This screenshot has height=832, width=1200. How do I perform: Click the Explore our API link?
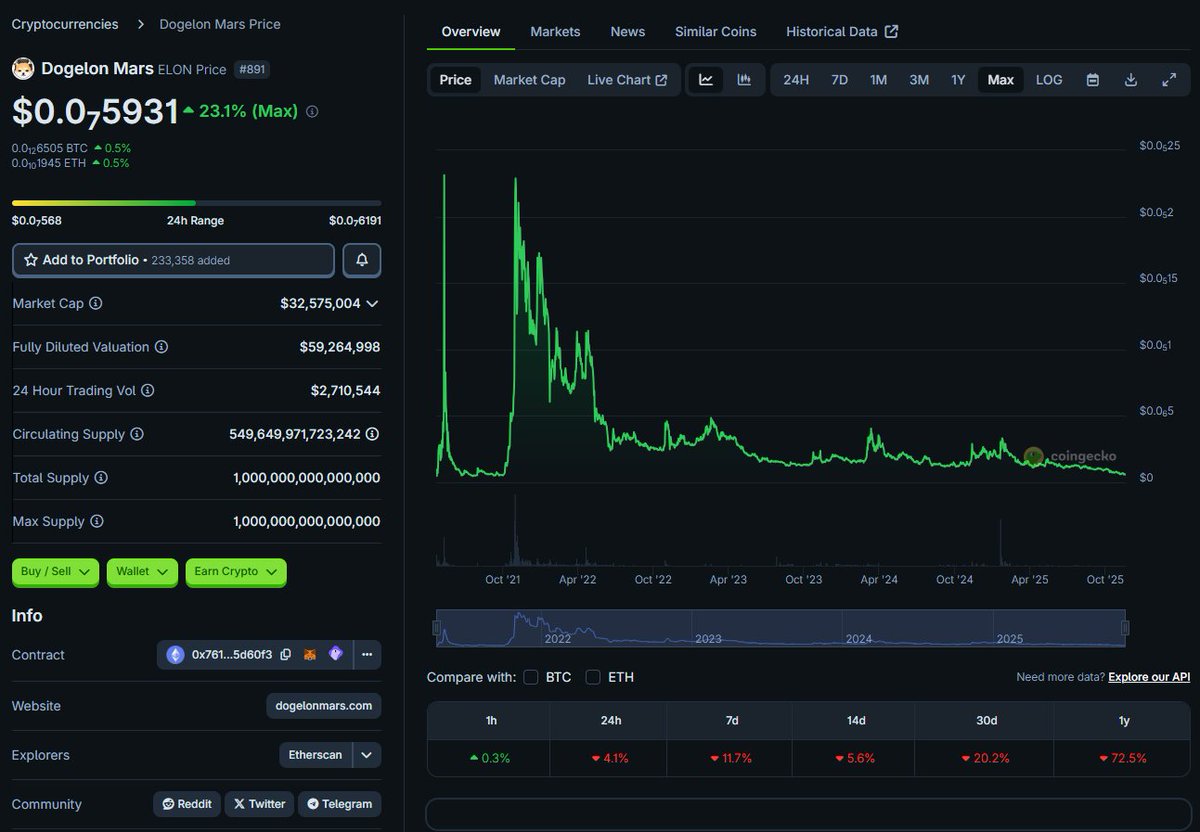coord(1148,677)
